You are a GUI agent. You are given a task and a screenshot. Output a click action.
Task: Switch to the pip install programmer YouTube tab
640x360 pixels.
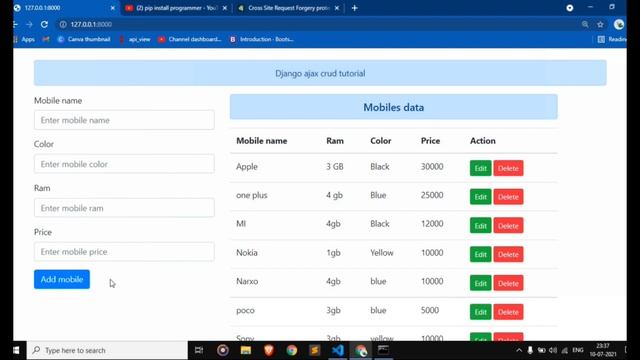[176, 8]
